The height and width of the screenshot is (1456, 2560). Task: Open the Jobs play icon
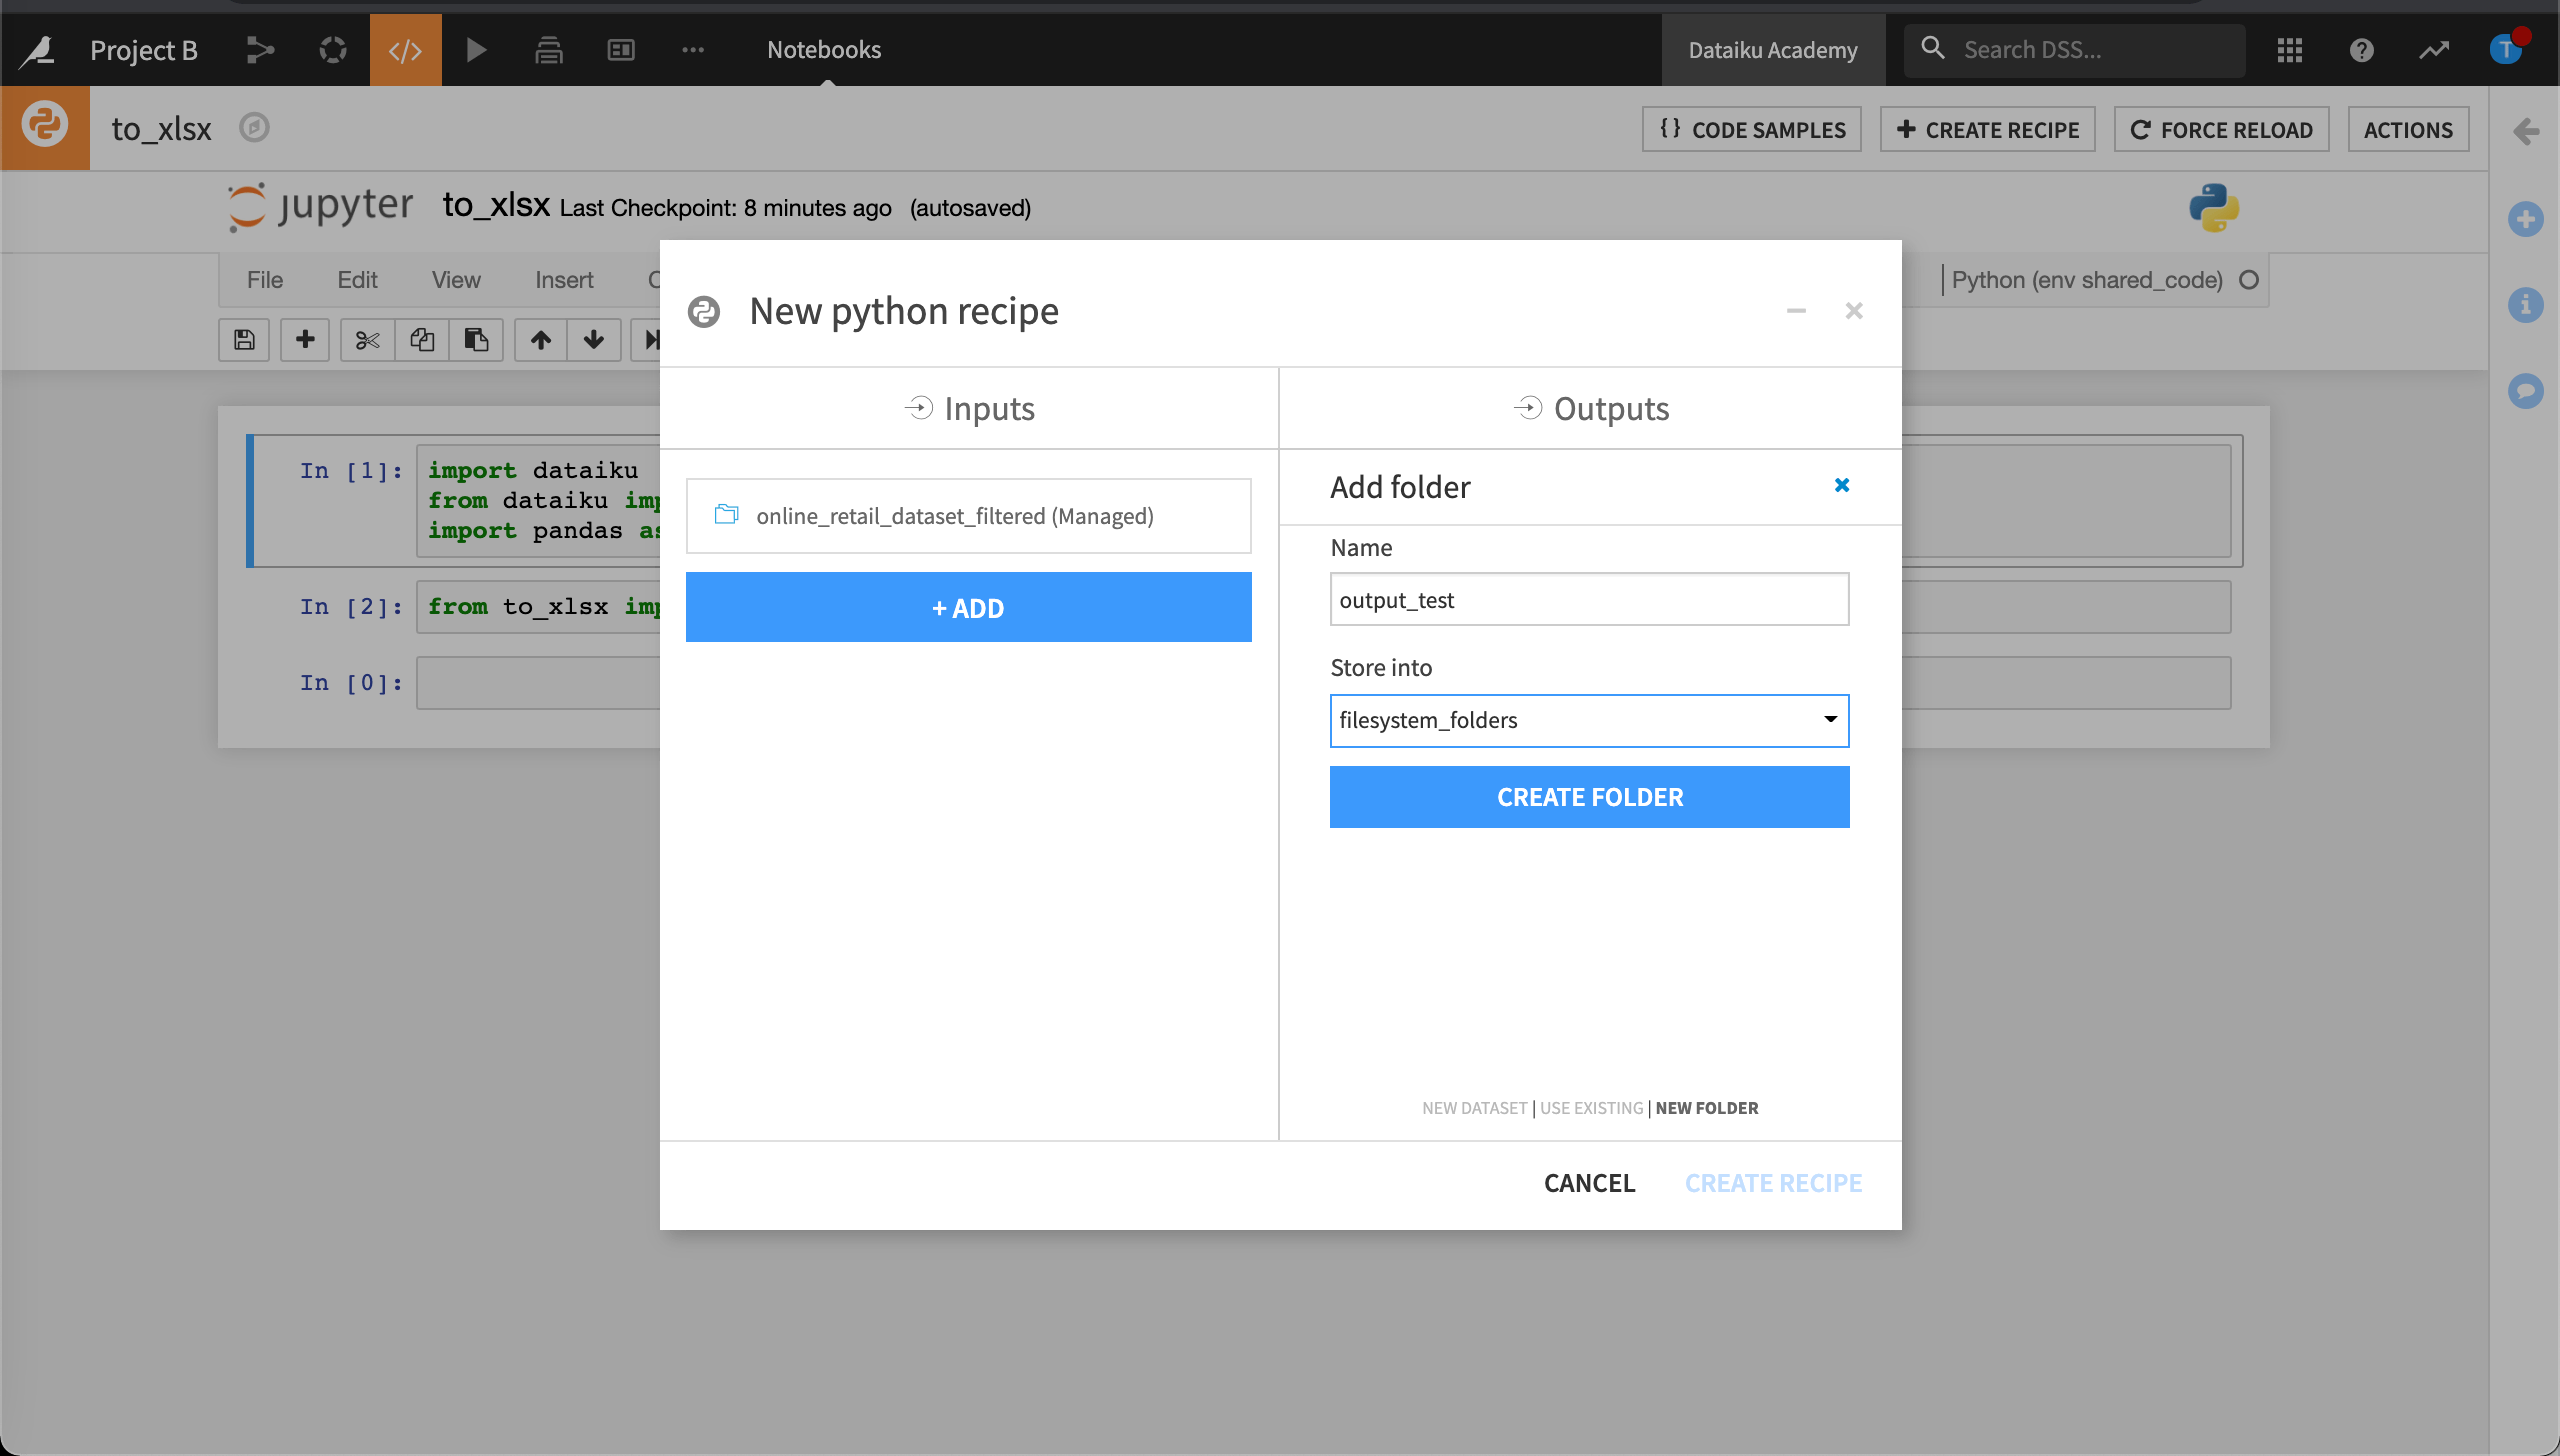[x=477, y=50]
